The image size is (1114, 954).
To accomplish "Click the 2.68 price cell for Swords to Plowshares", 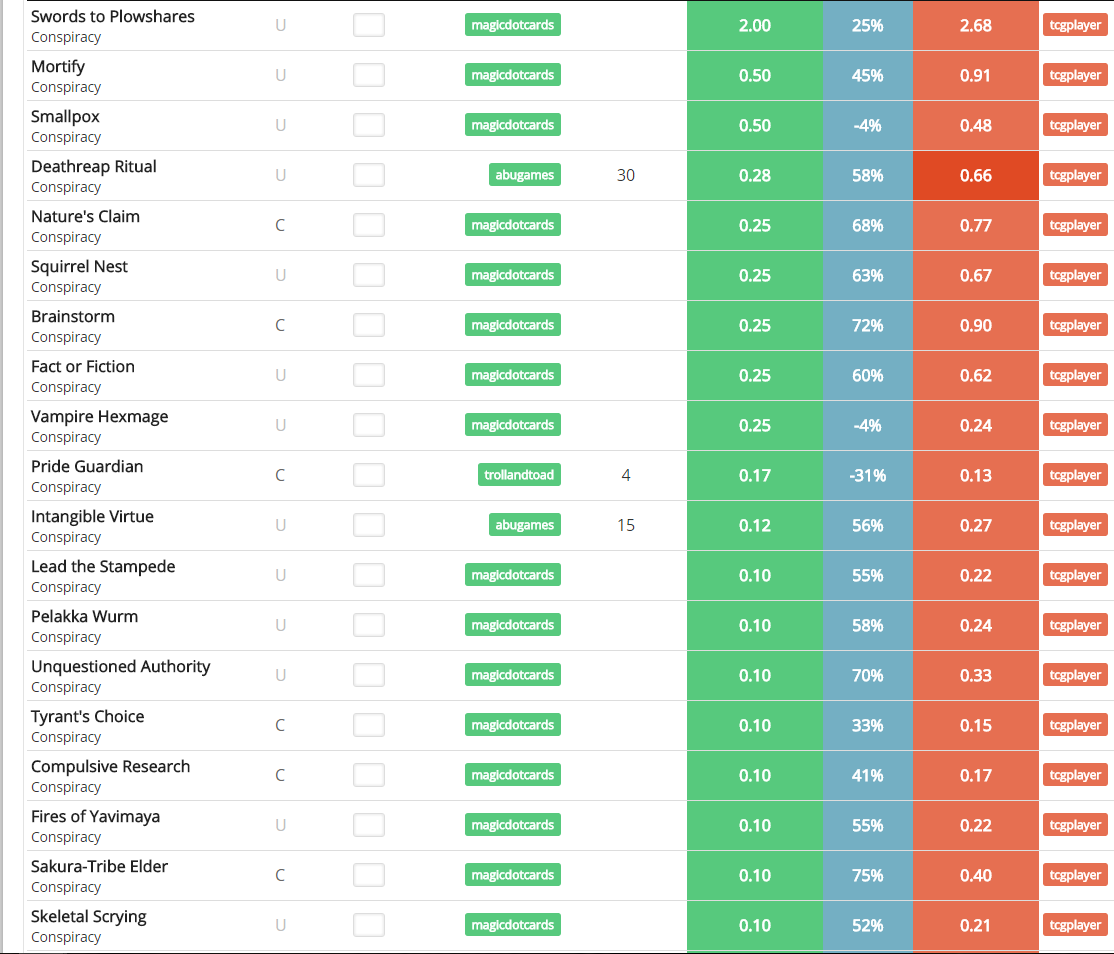I will click(975, 25).
